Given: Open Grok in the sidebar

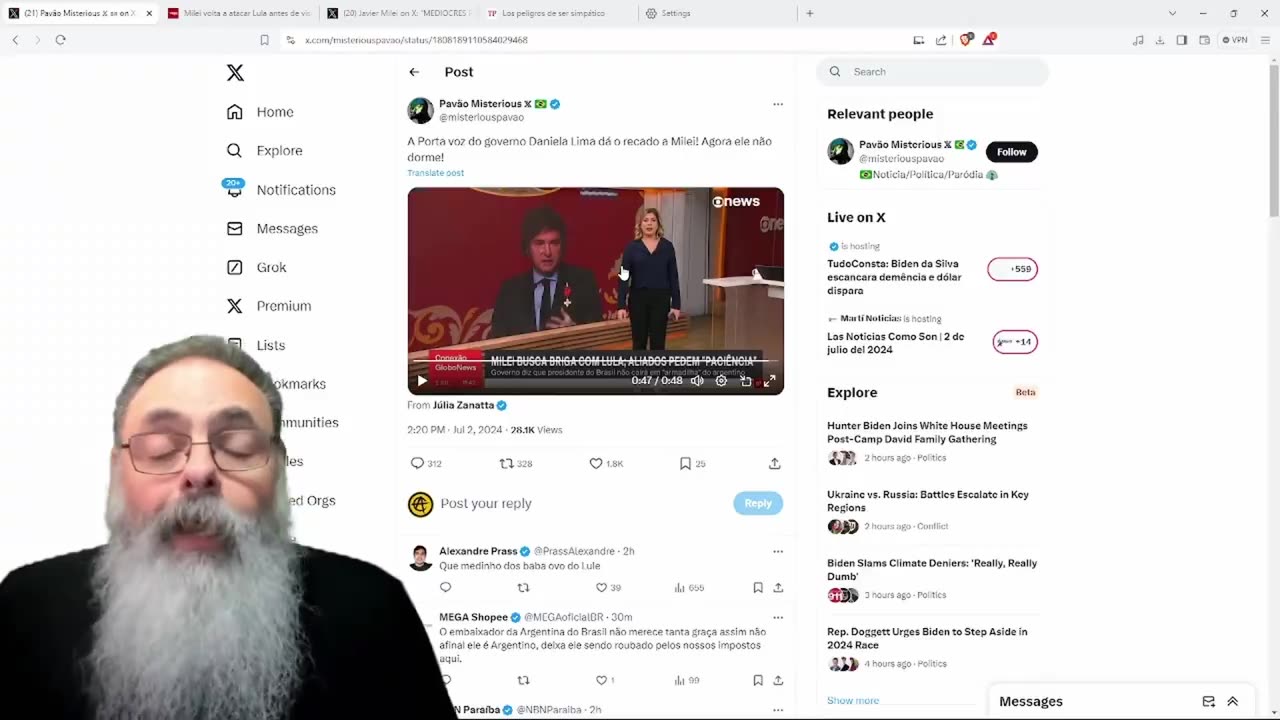Looking at the screenshot, I should (256, 267).
